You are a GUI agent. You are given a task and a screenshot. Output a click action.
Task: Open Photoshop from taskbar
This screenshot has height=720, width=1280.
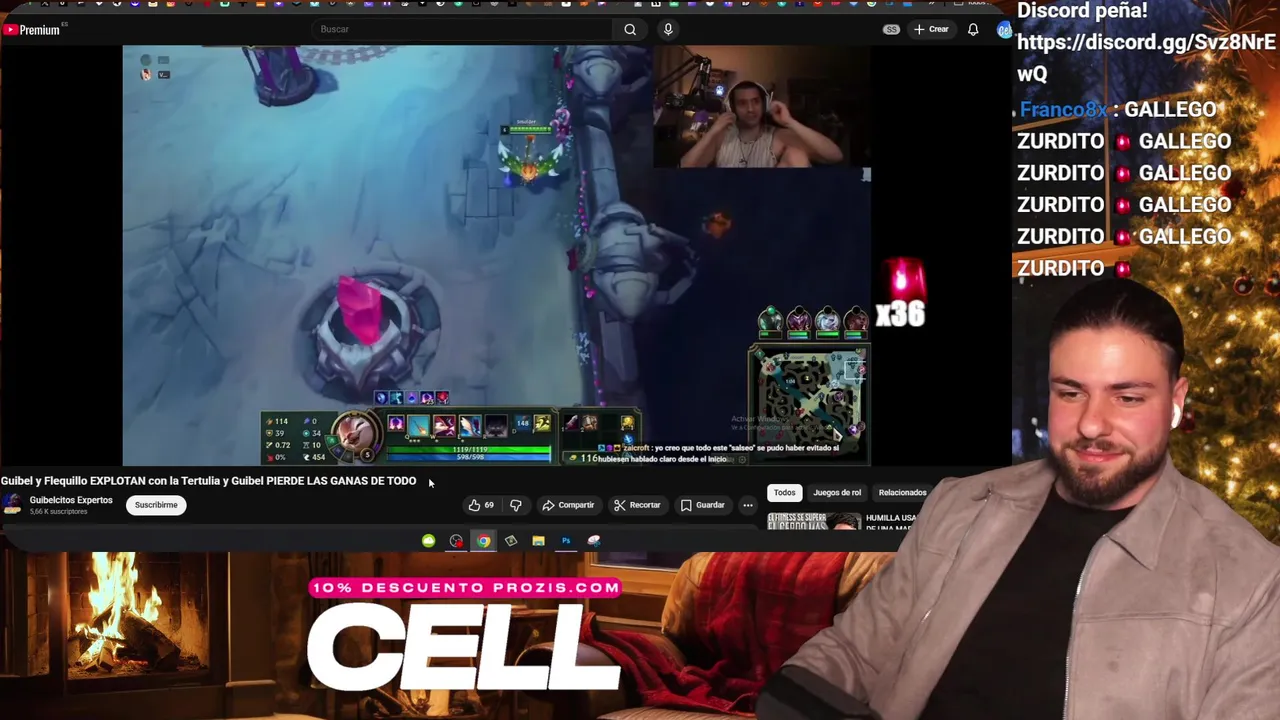566,541
